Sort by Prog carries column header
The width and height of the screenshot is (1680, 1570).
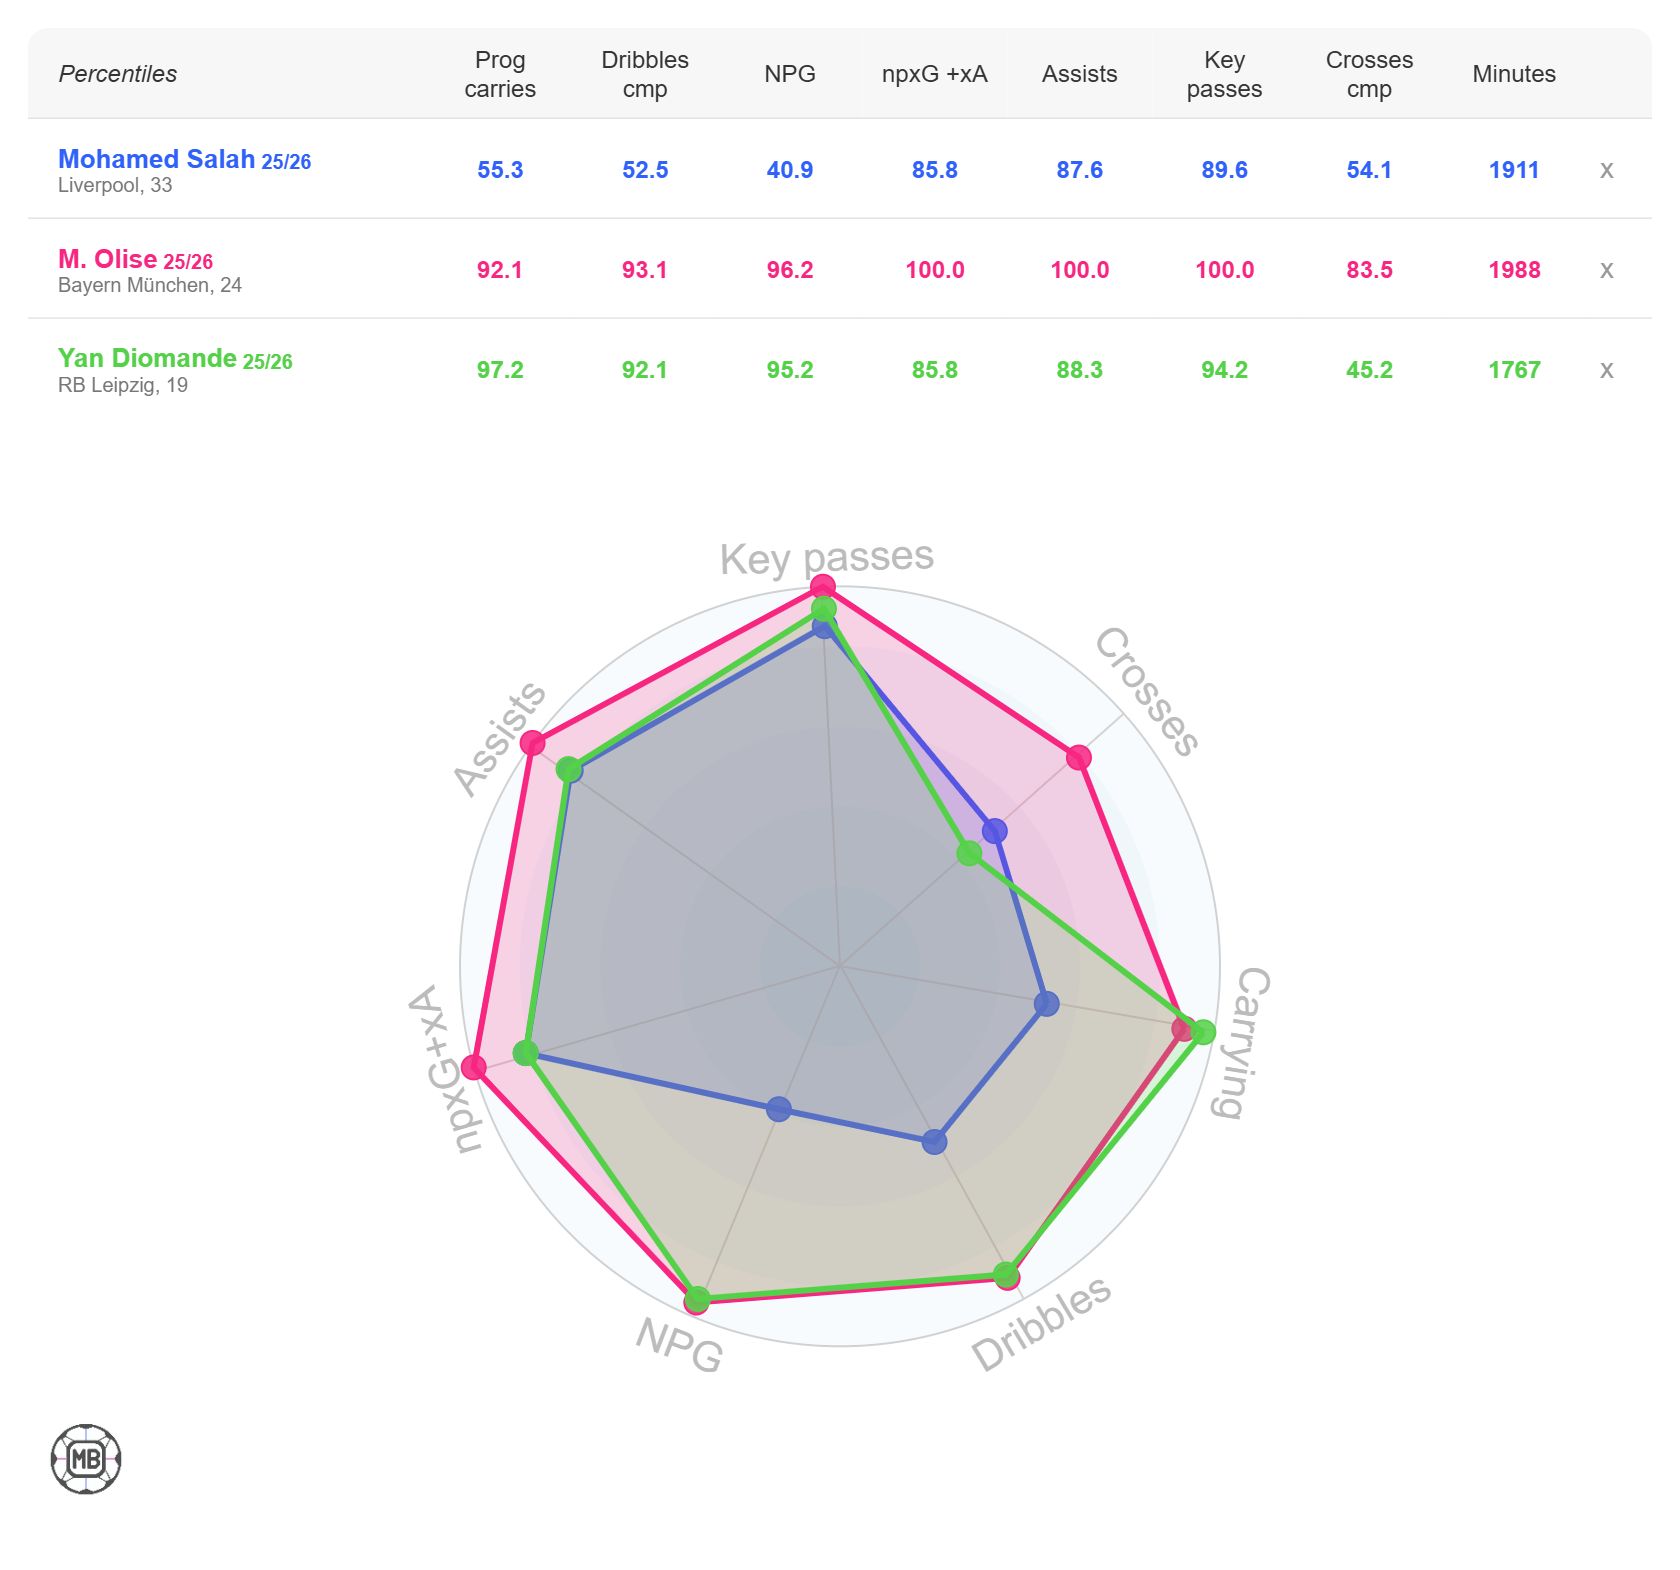500,74
